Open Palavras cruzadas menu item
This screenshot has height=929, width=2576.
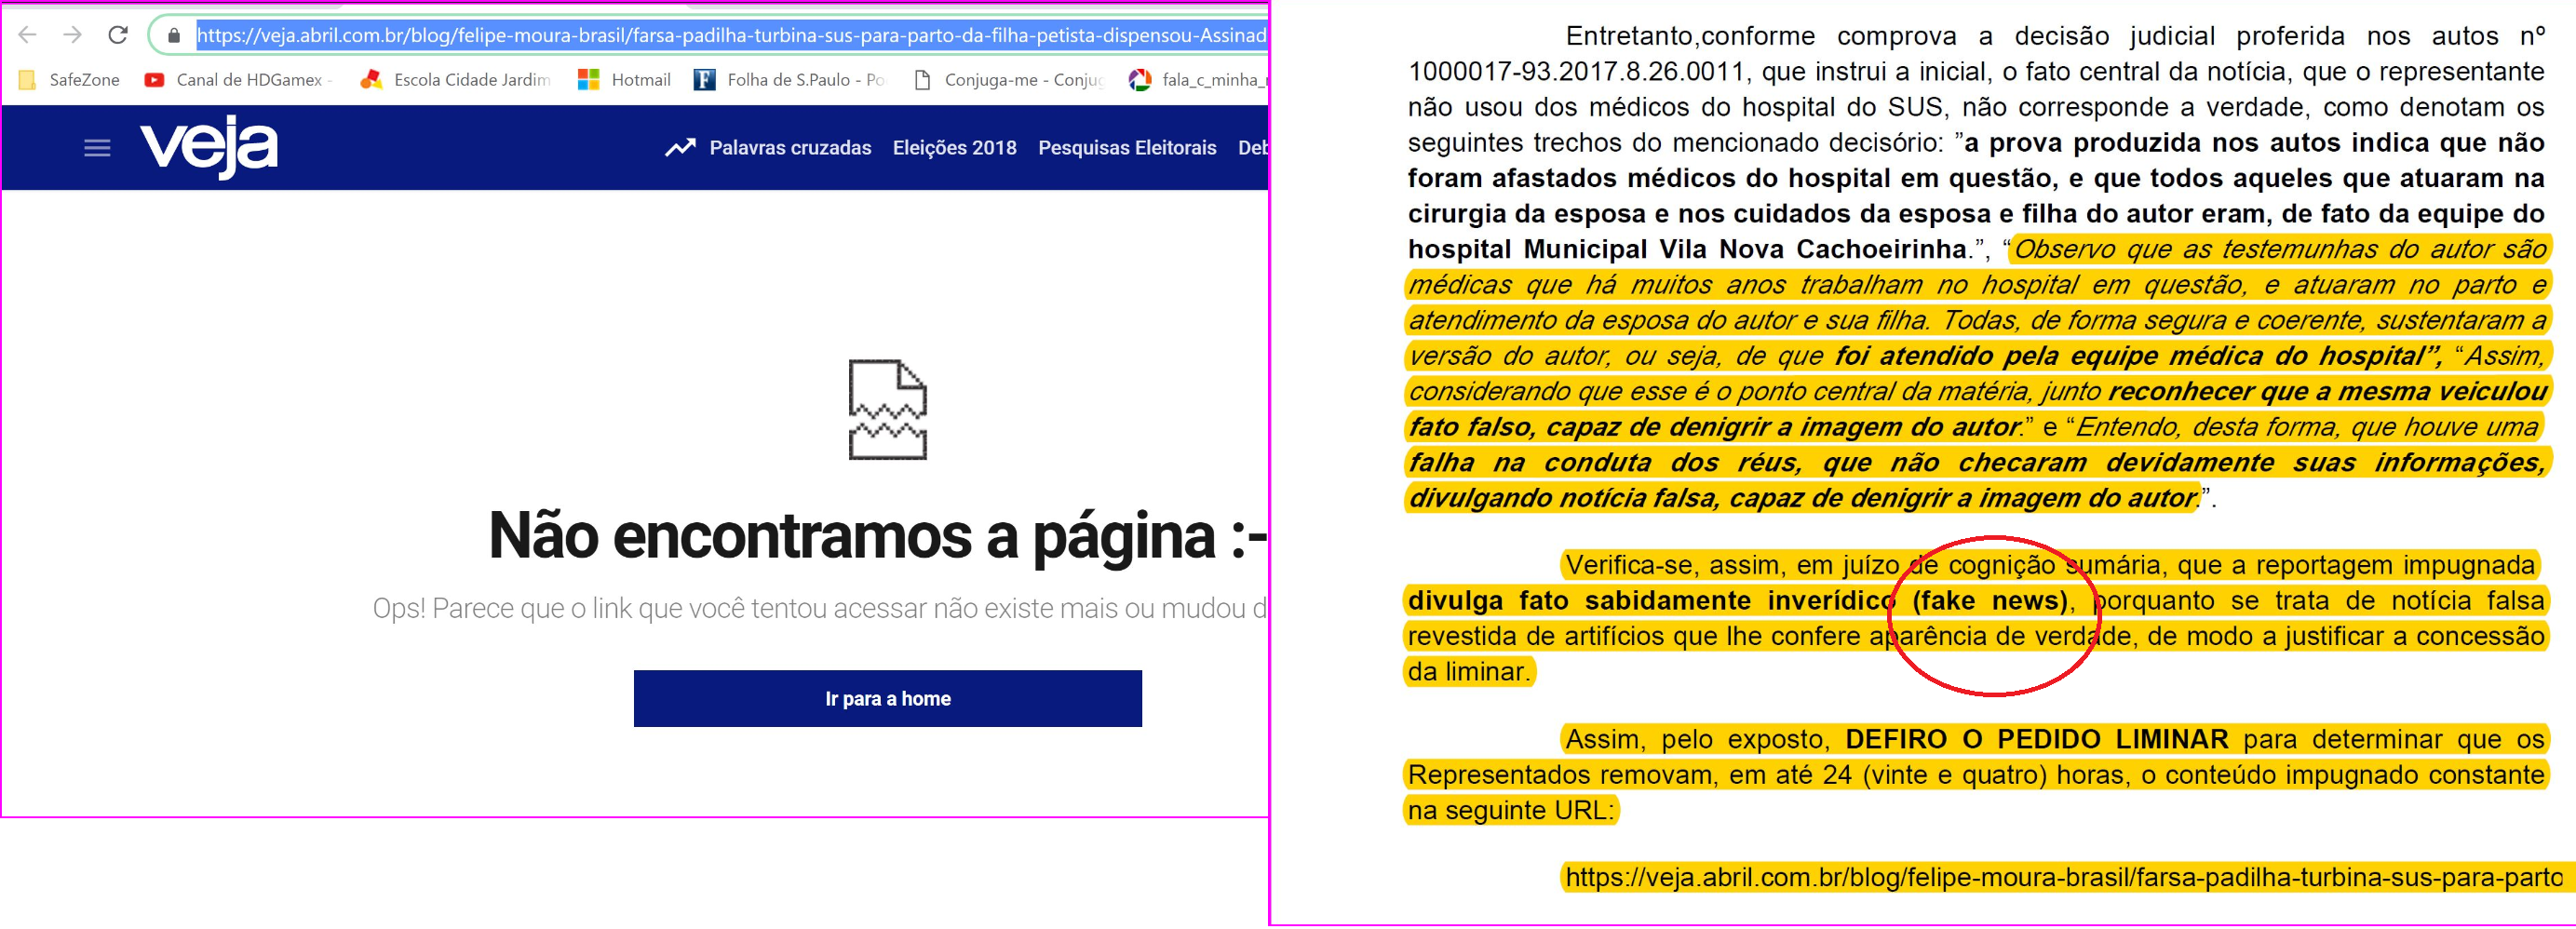coord(790,148)
